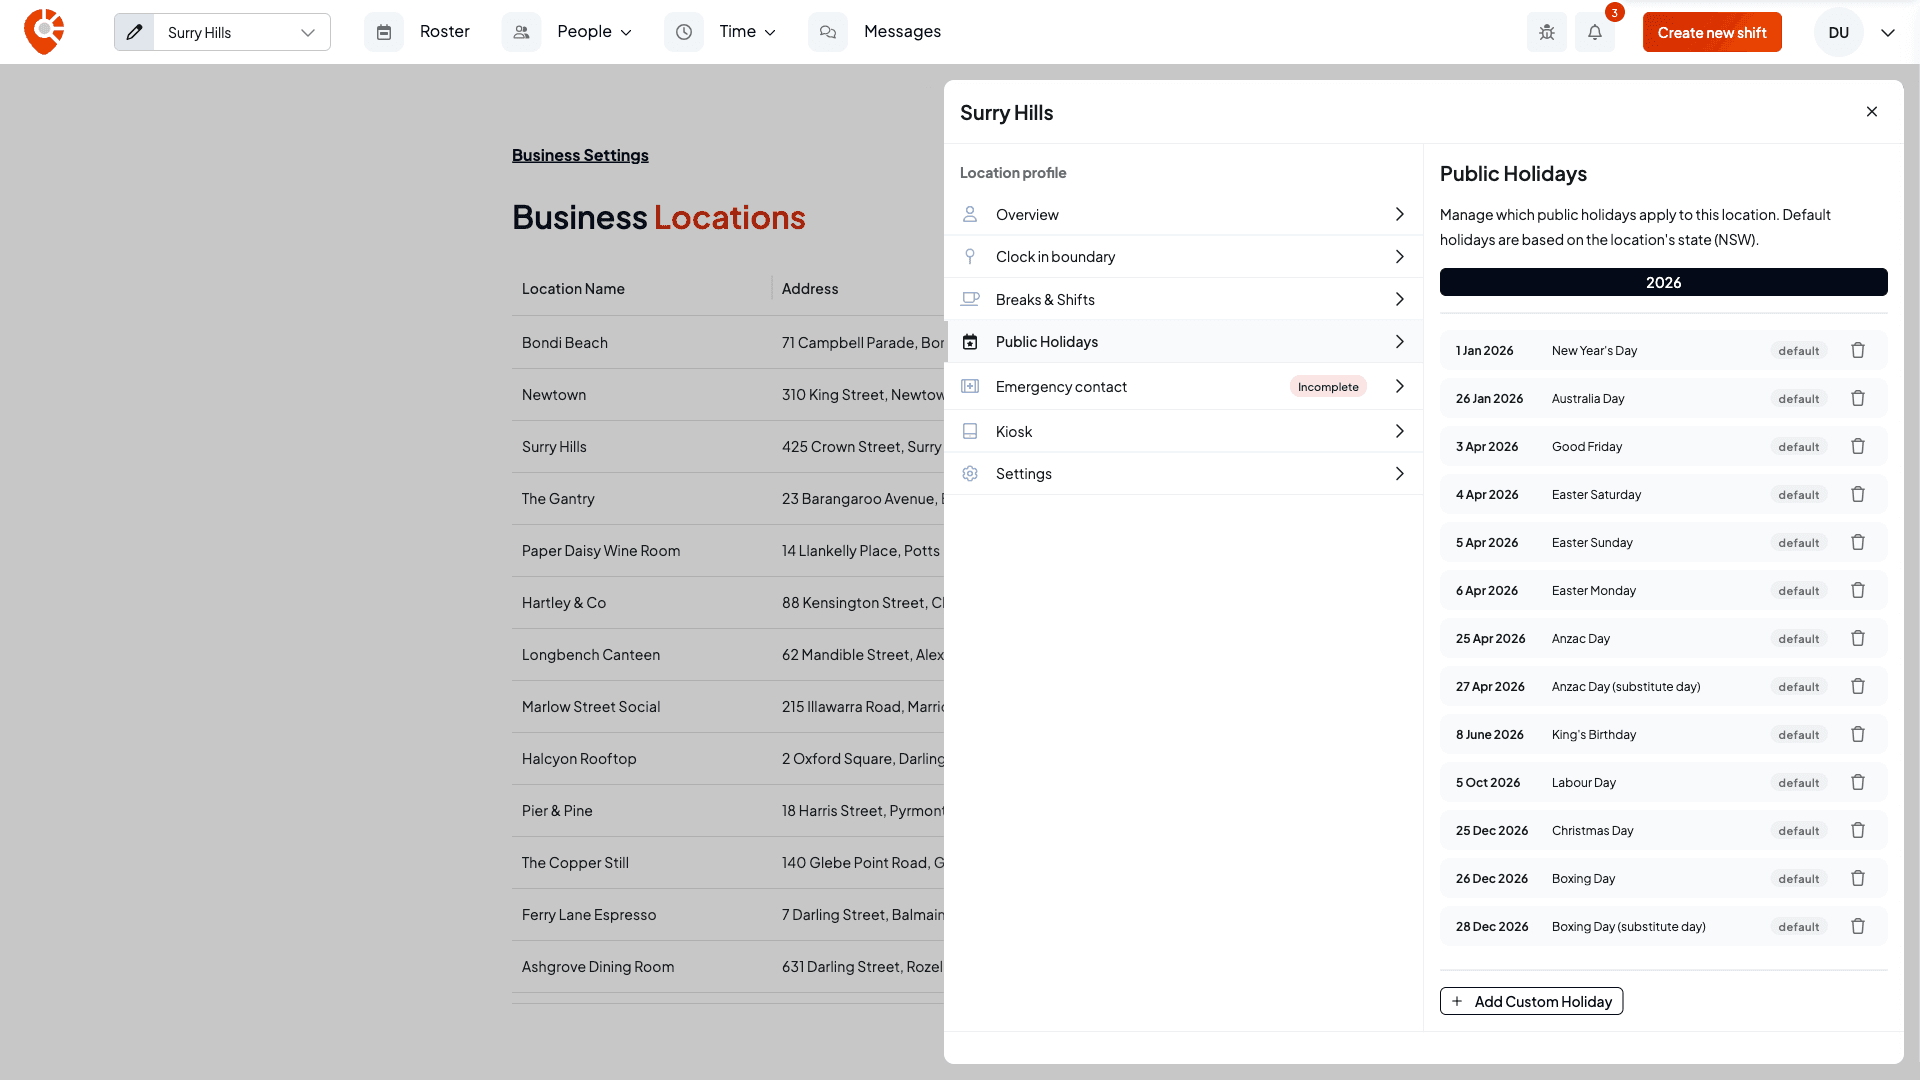
Task: Open the Clock in boundary section
Action: click(x=1184, y=257)
